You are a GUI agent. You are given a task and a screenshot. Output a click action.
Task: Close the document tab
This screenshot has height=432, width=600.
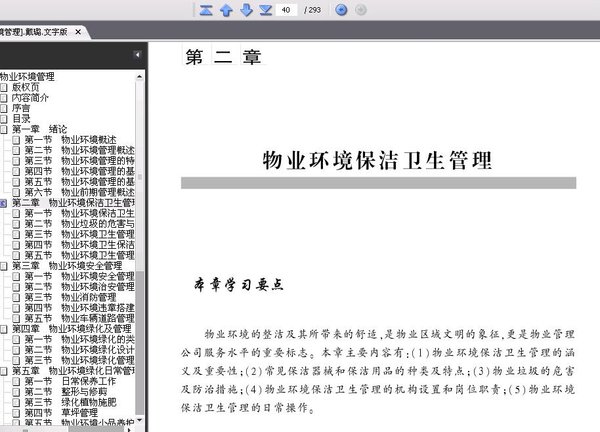click(x=78, y=32)
